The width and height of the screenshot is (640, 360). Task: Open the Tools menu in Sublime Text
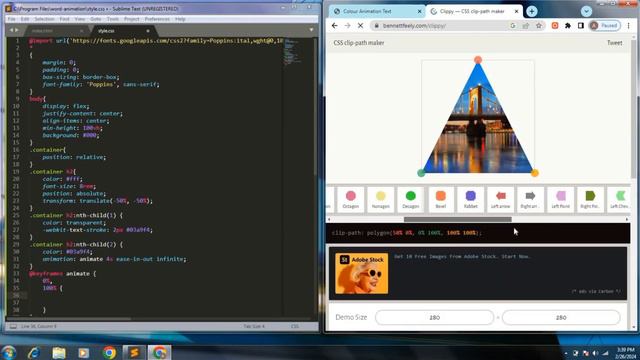click(113, 19)
